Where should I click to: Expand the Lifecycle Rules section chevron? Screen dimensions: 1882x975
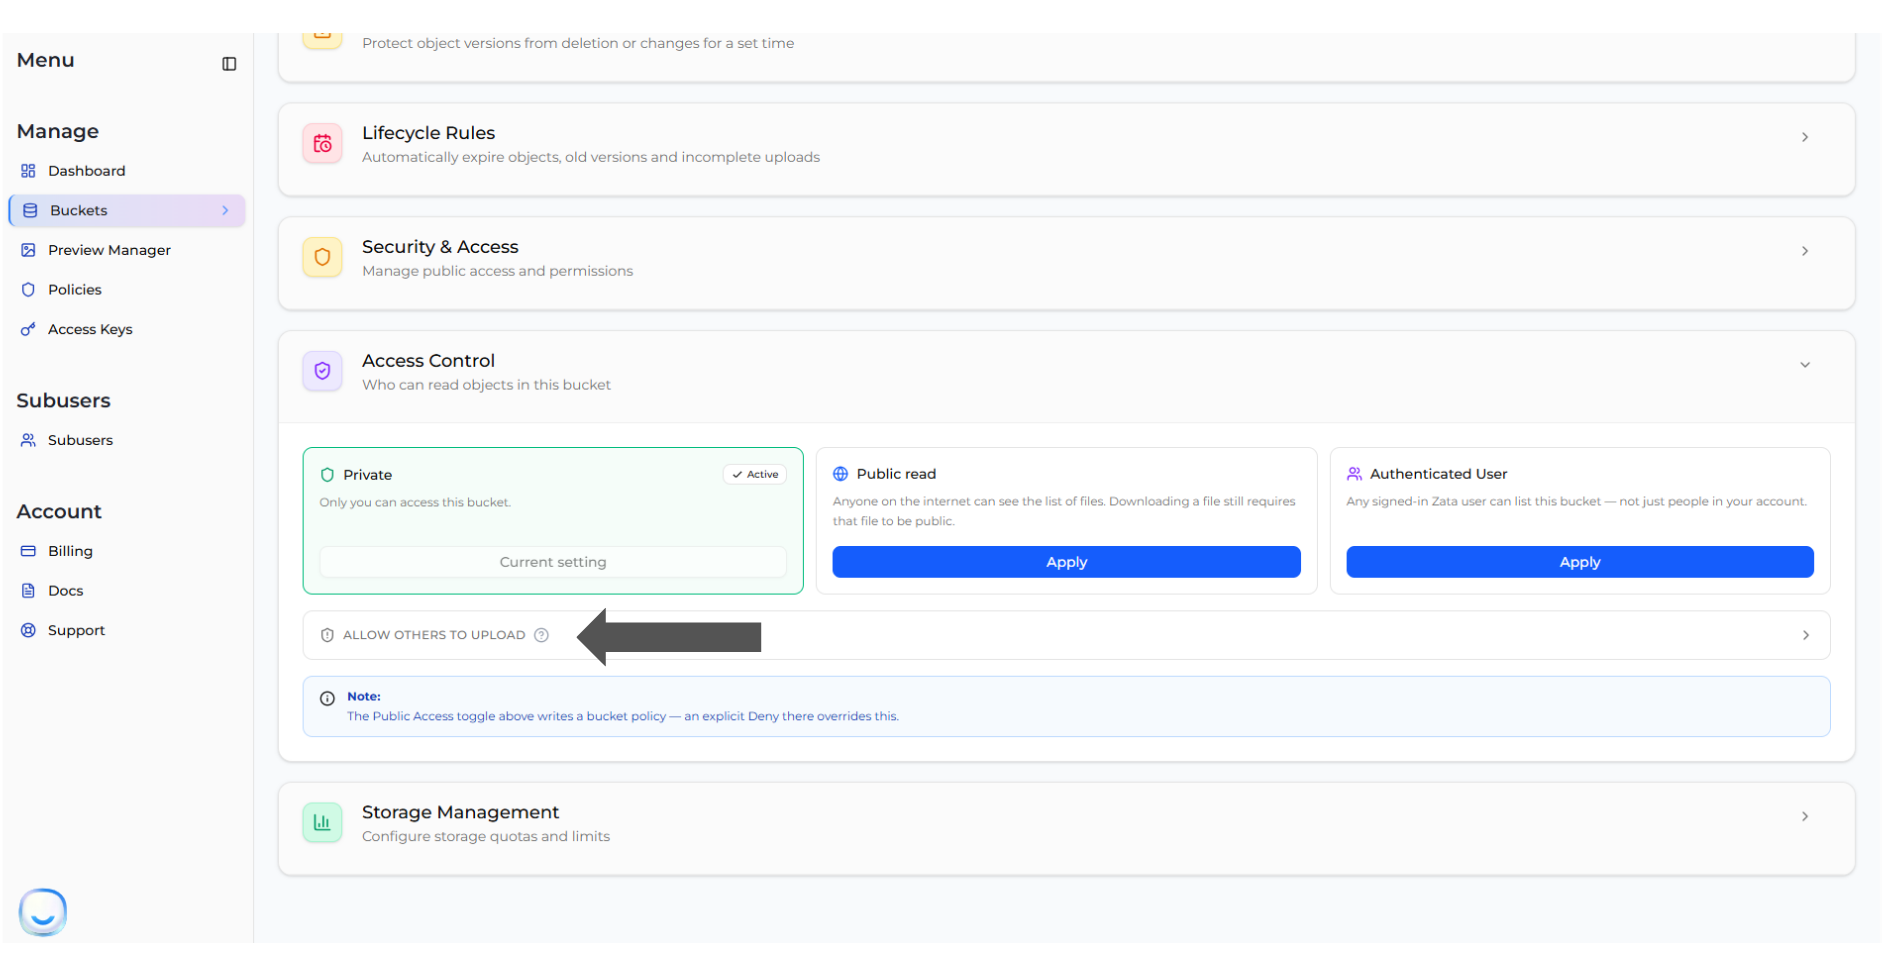coord(1805,137)
